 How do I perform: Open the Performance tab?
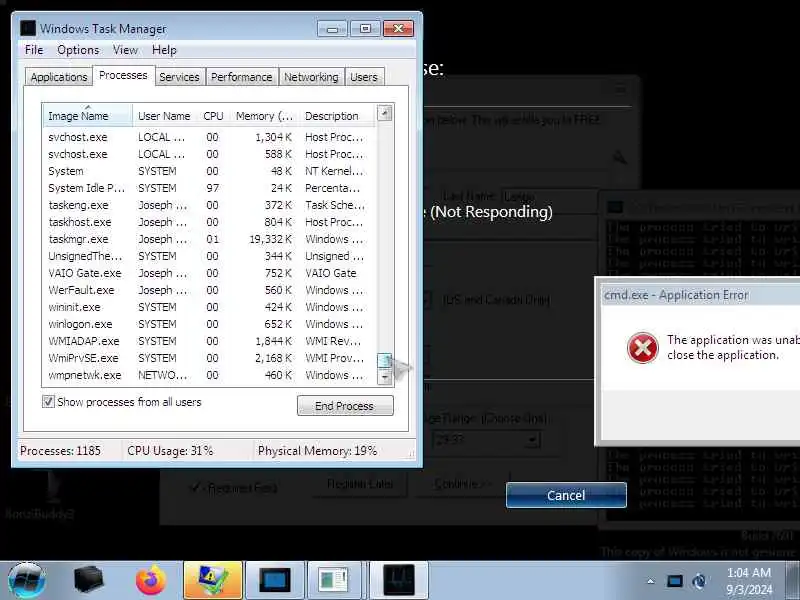tap(241, 77)
